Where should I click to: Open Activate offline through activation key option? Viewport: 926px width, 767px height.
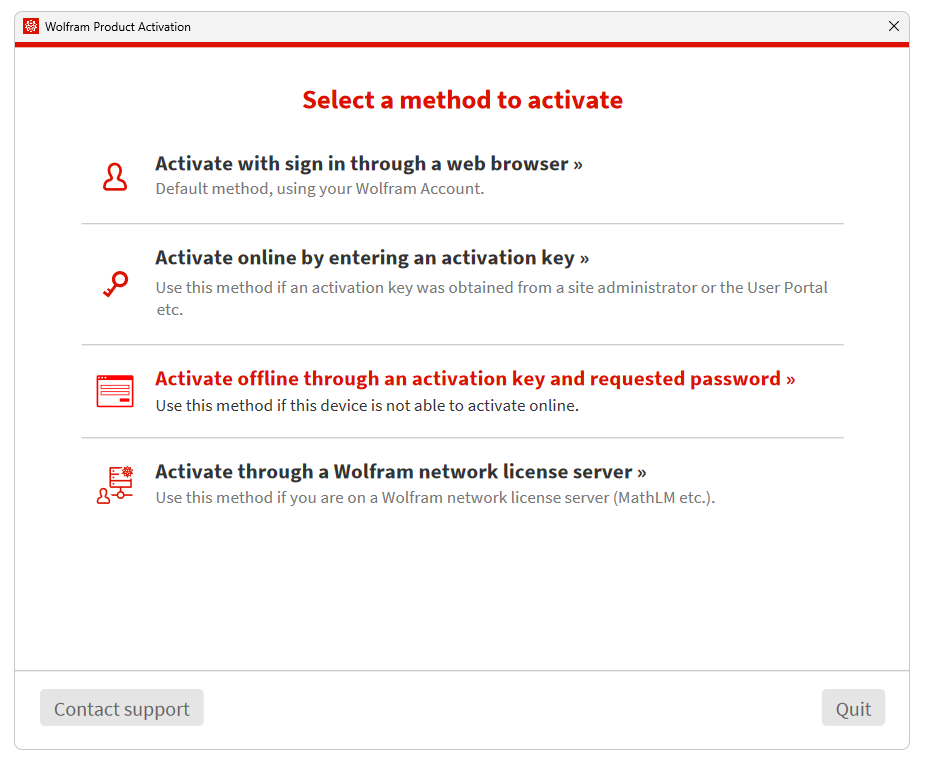pos(475,378)
